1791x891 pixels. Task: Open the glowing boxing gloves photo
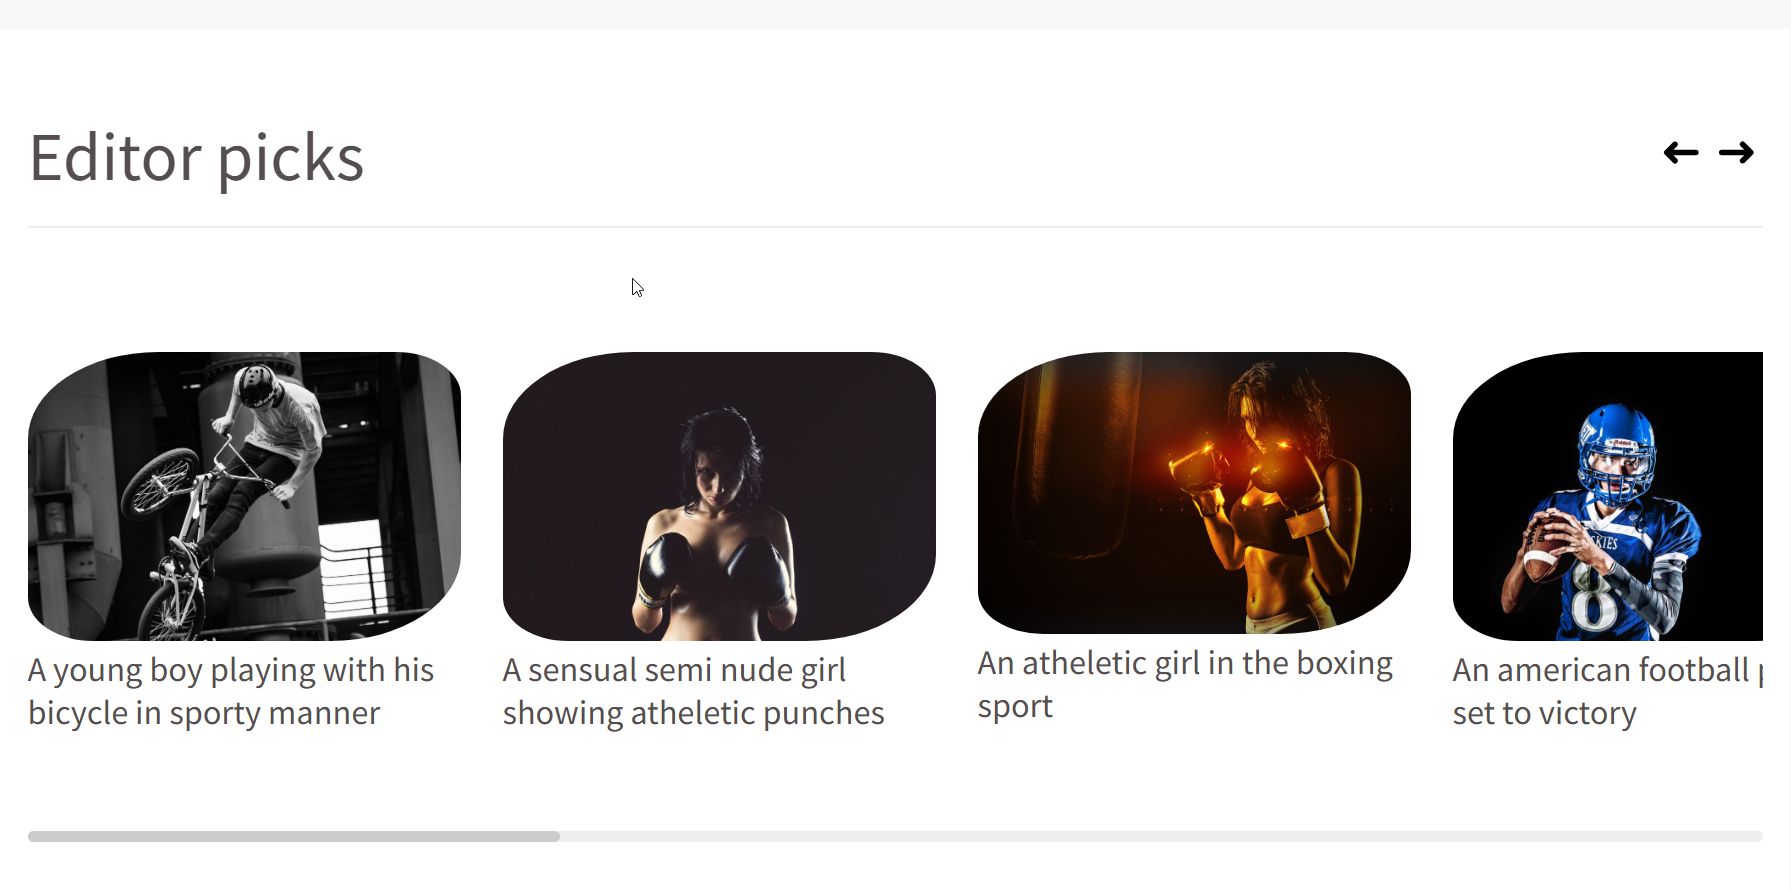click(1194, 493)
